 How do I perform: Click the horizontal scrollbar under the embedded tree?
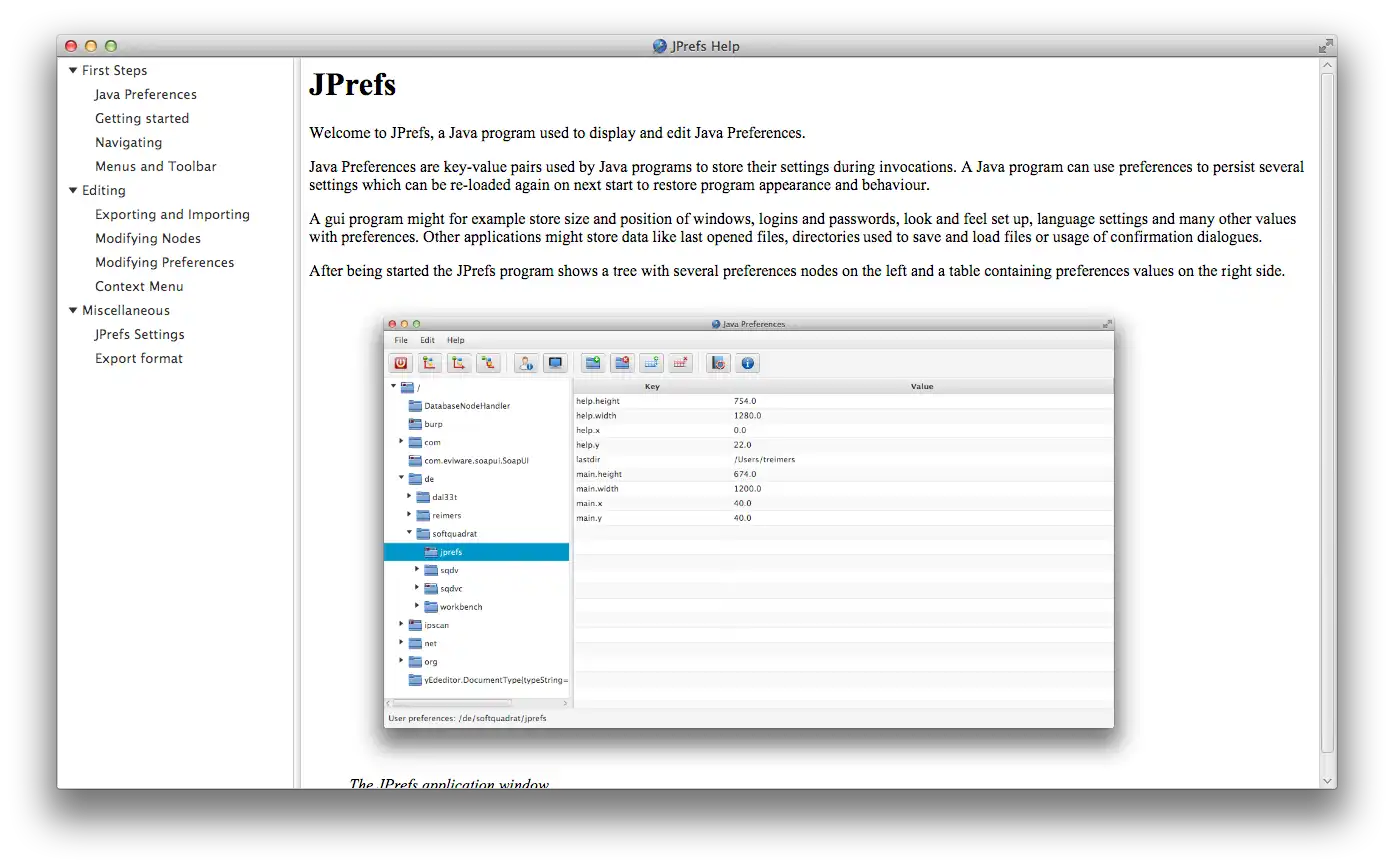coord(477,703)
